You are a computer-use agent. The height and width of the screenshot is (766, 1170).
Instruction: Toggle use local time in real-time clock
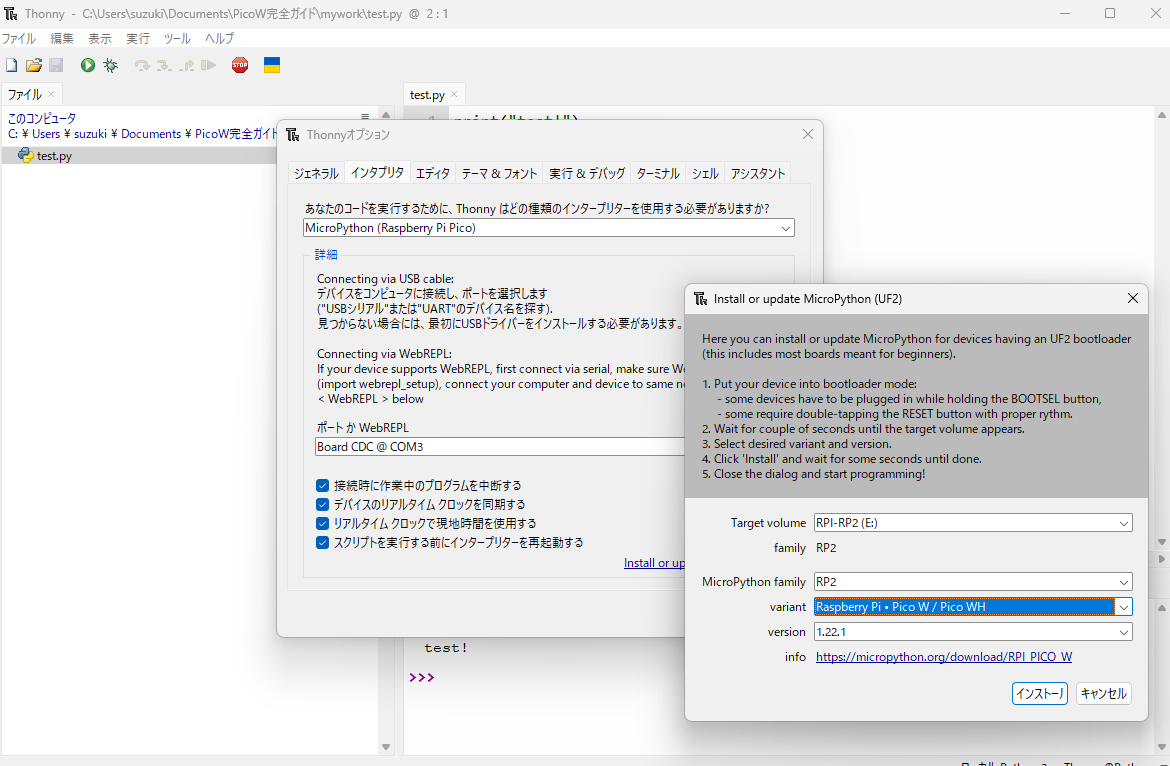[x=323, y=524]
